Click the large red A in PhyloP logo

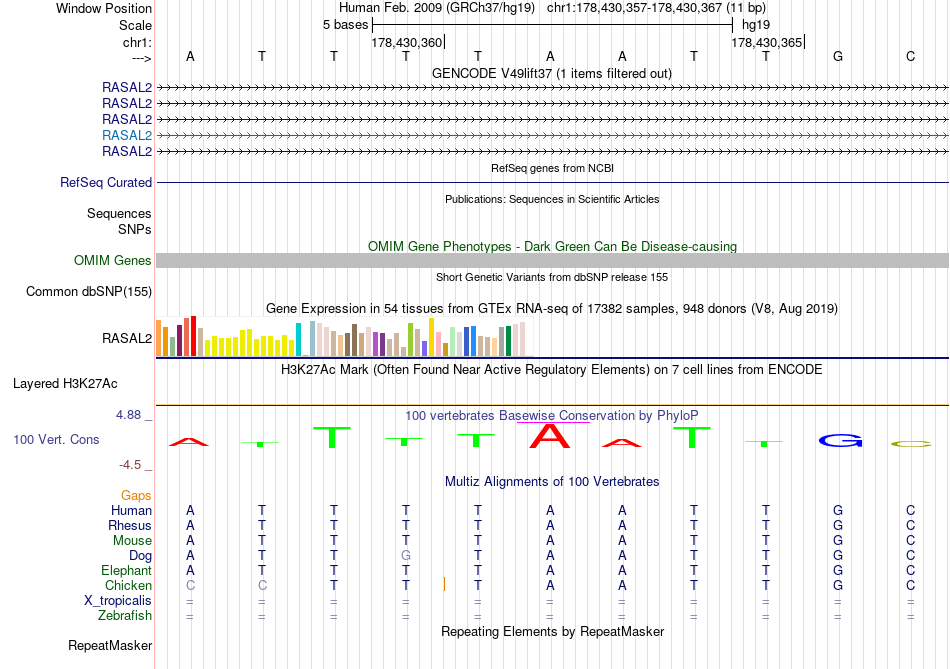coord(550,436)
